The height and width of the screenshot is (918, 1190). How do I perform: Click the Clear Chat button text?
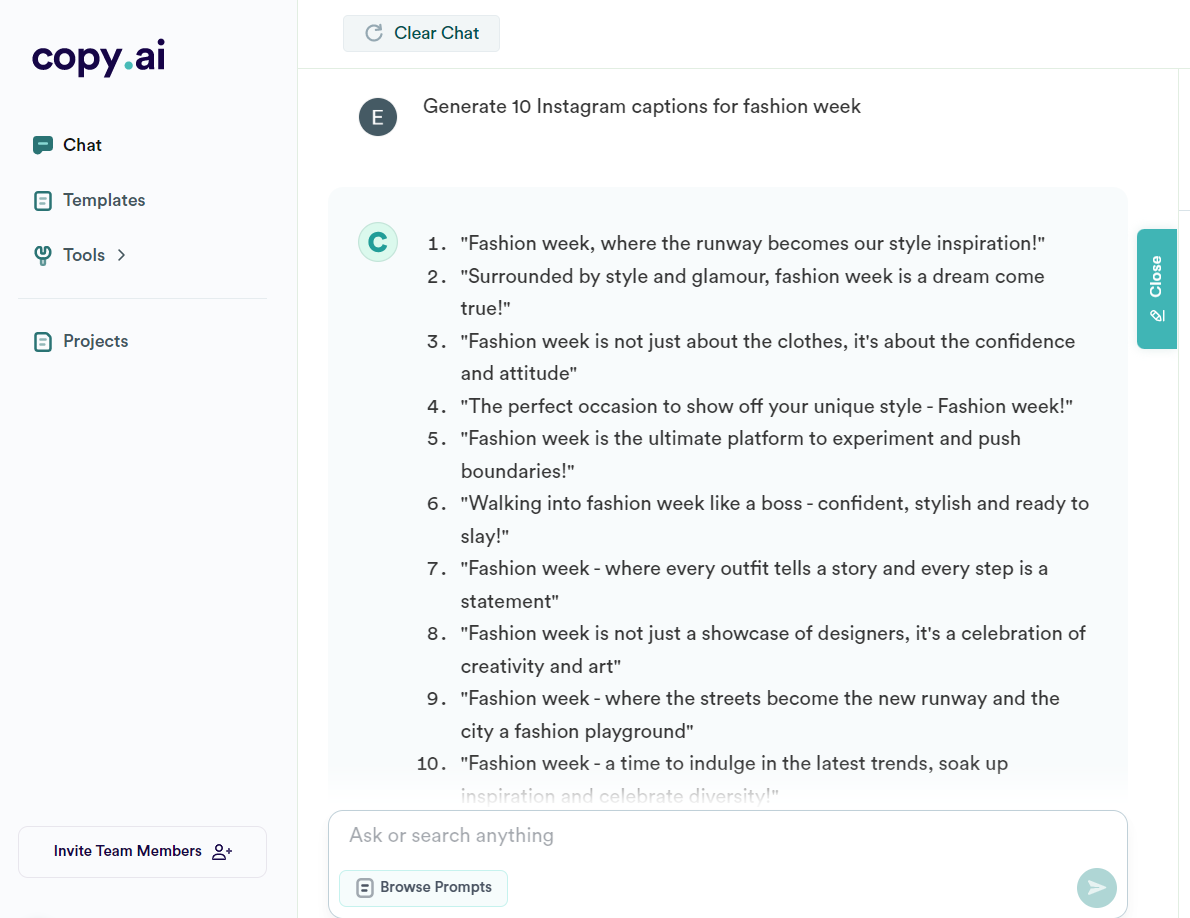[x=436, y=33]
